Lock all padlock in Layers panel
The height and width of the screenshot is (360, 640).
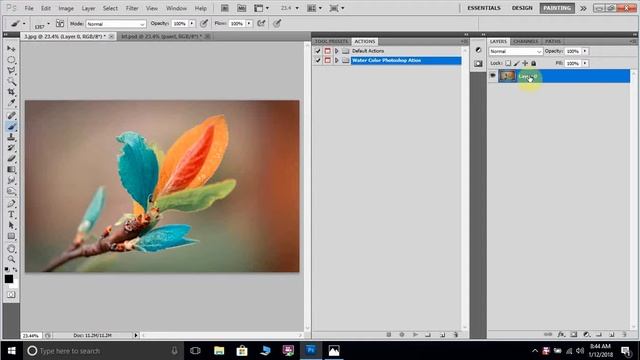[x=533, y=63]
